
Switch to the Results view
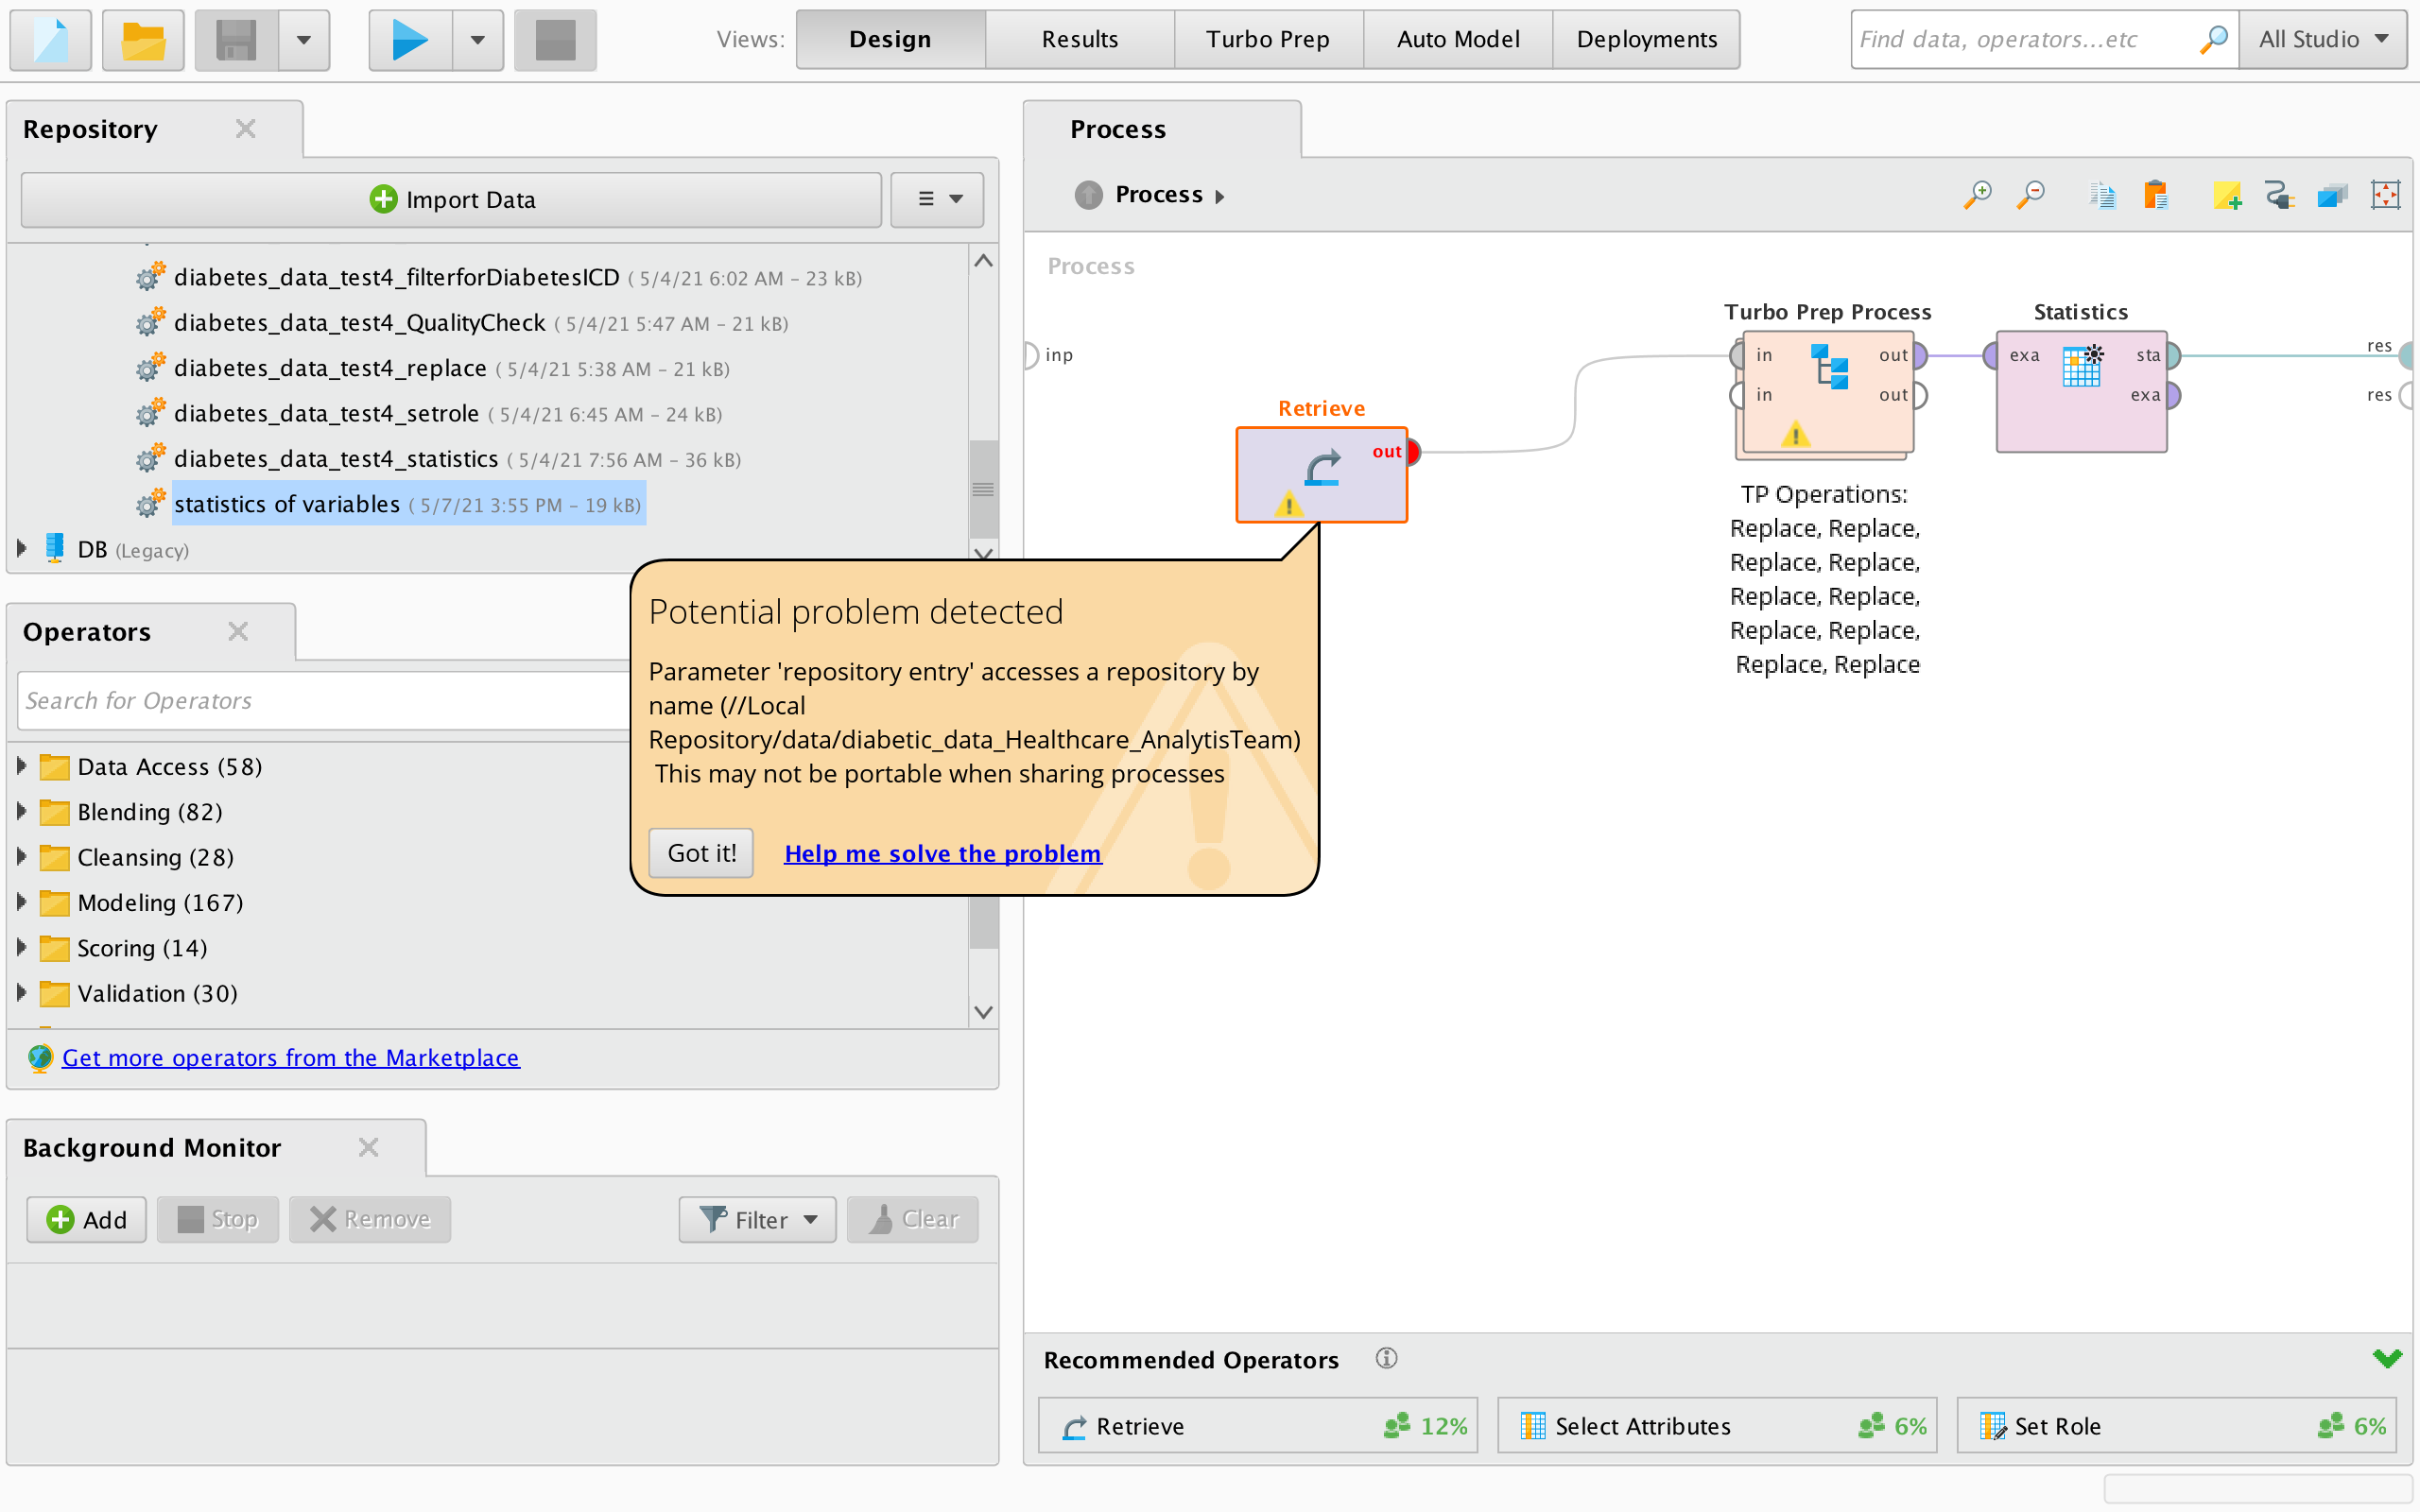click(x=1079, y=40)
